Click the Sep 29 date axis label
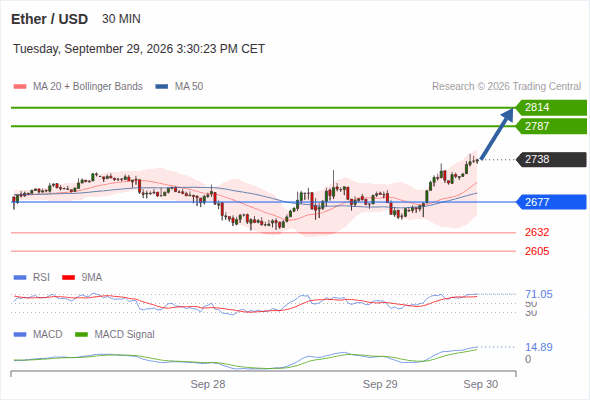This screenshot has width=590, height=400. click(x=380, y=384)
